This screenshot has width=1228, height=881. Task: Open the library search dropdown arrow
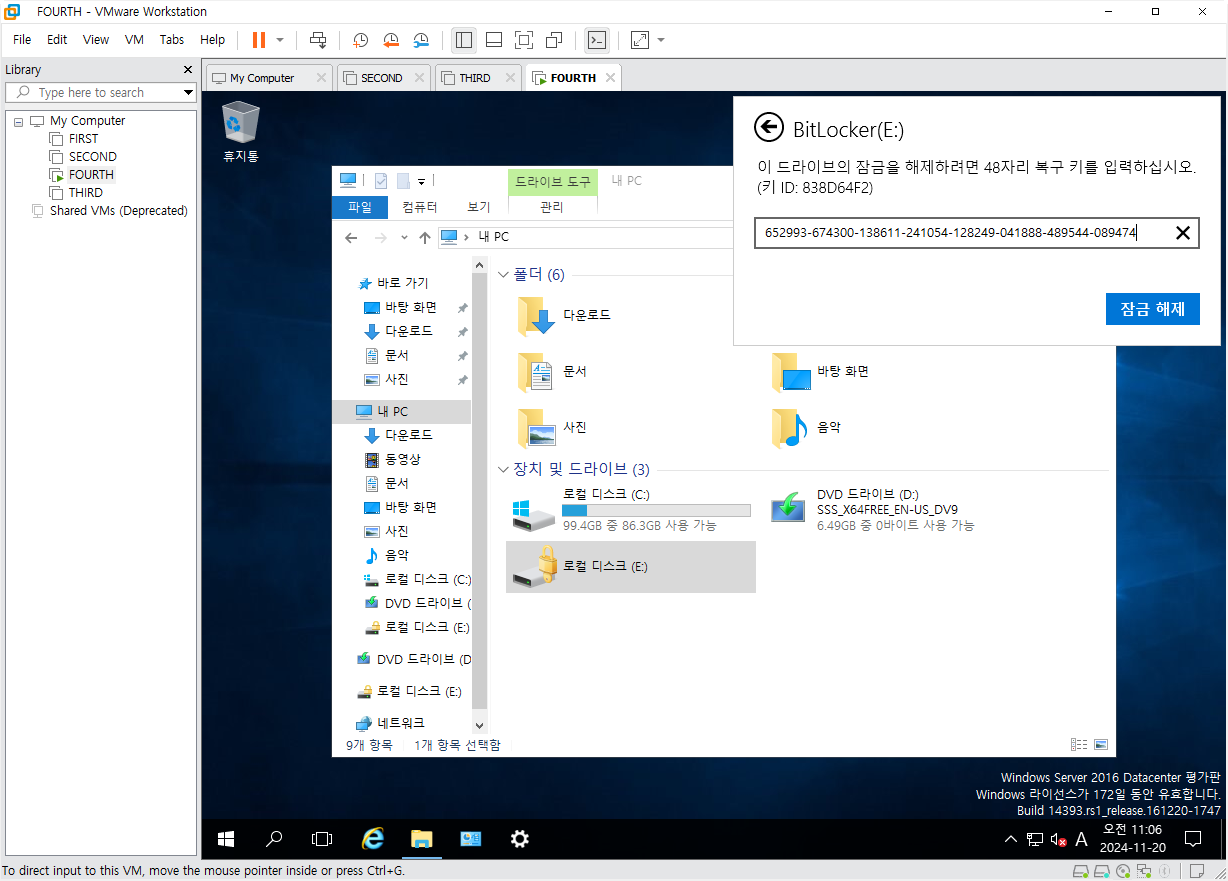(188, 92)
